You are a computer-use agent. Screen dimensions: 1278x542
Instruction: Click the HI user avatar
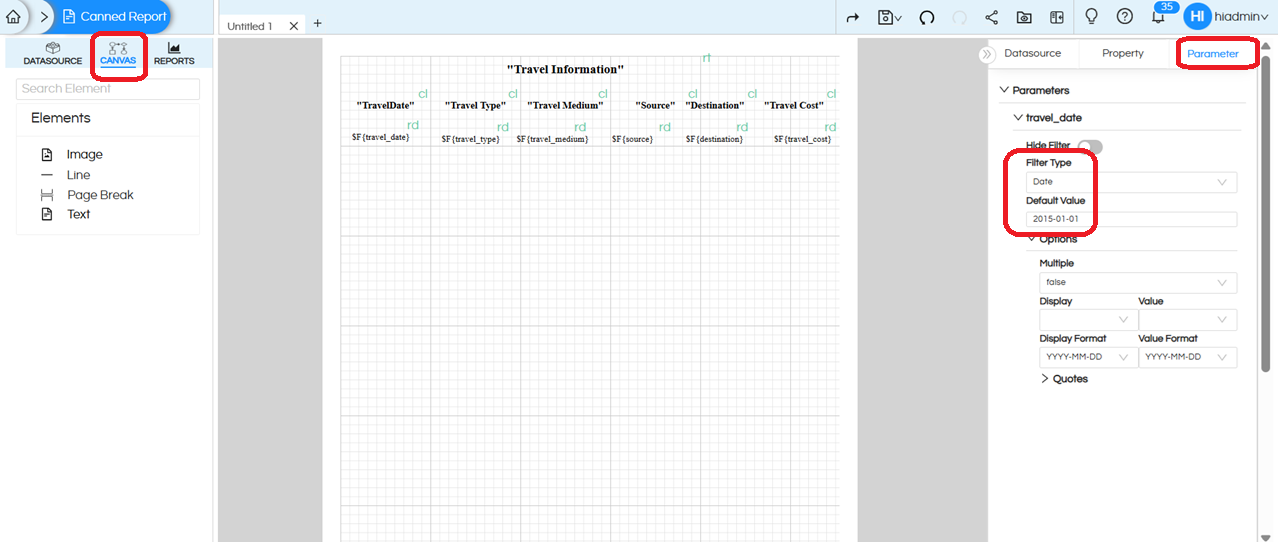(x=1198, y=17)
